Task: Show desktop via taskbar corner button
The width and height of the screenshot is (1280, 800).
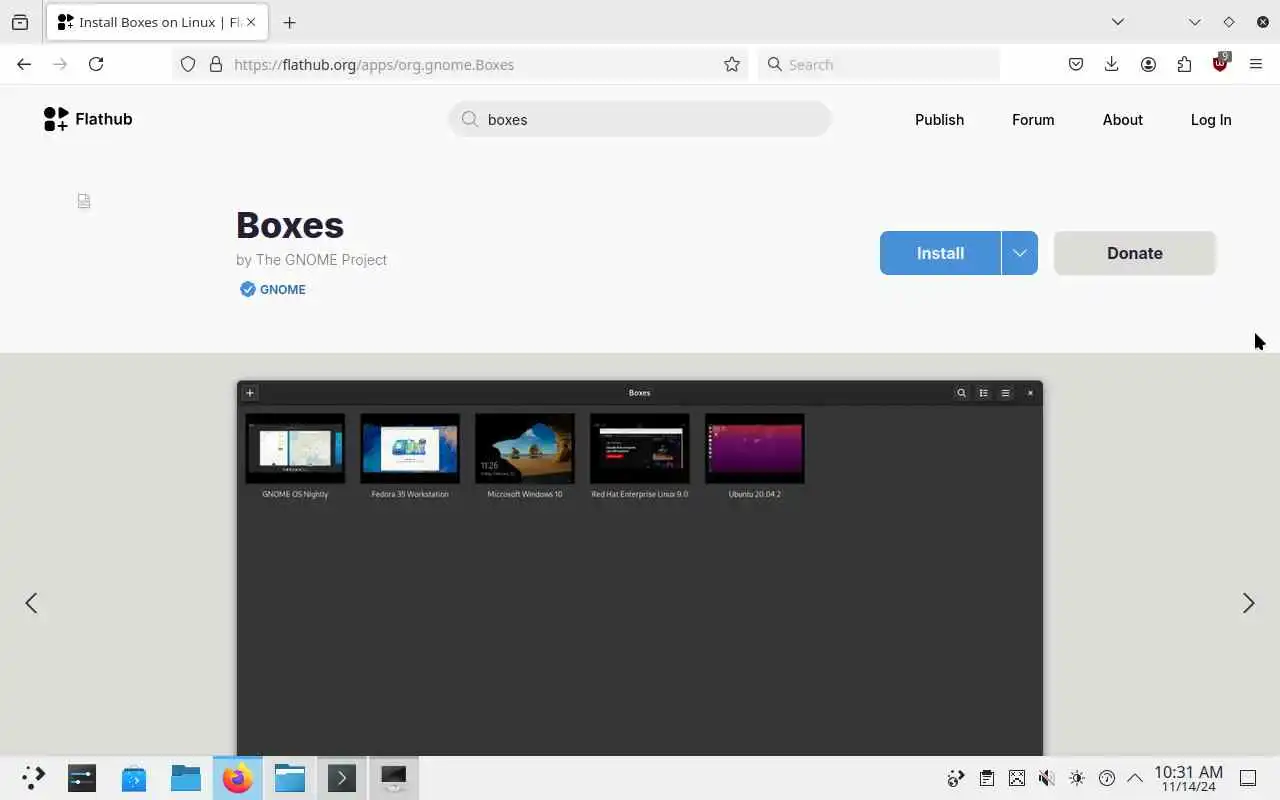Action: click(1248, 778)
